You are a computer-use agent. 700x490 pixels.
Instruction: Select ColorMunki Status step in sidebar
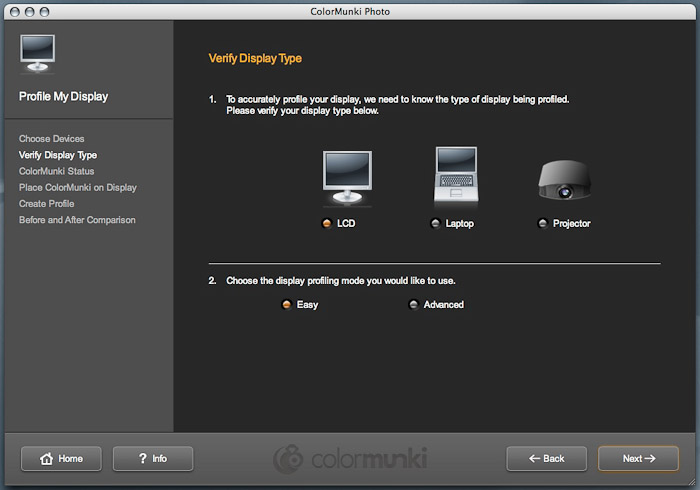tap(56, 171)
